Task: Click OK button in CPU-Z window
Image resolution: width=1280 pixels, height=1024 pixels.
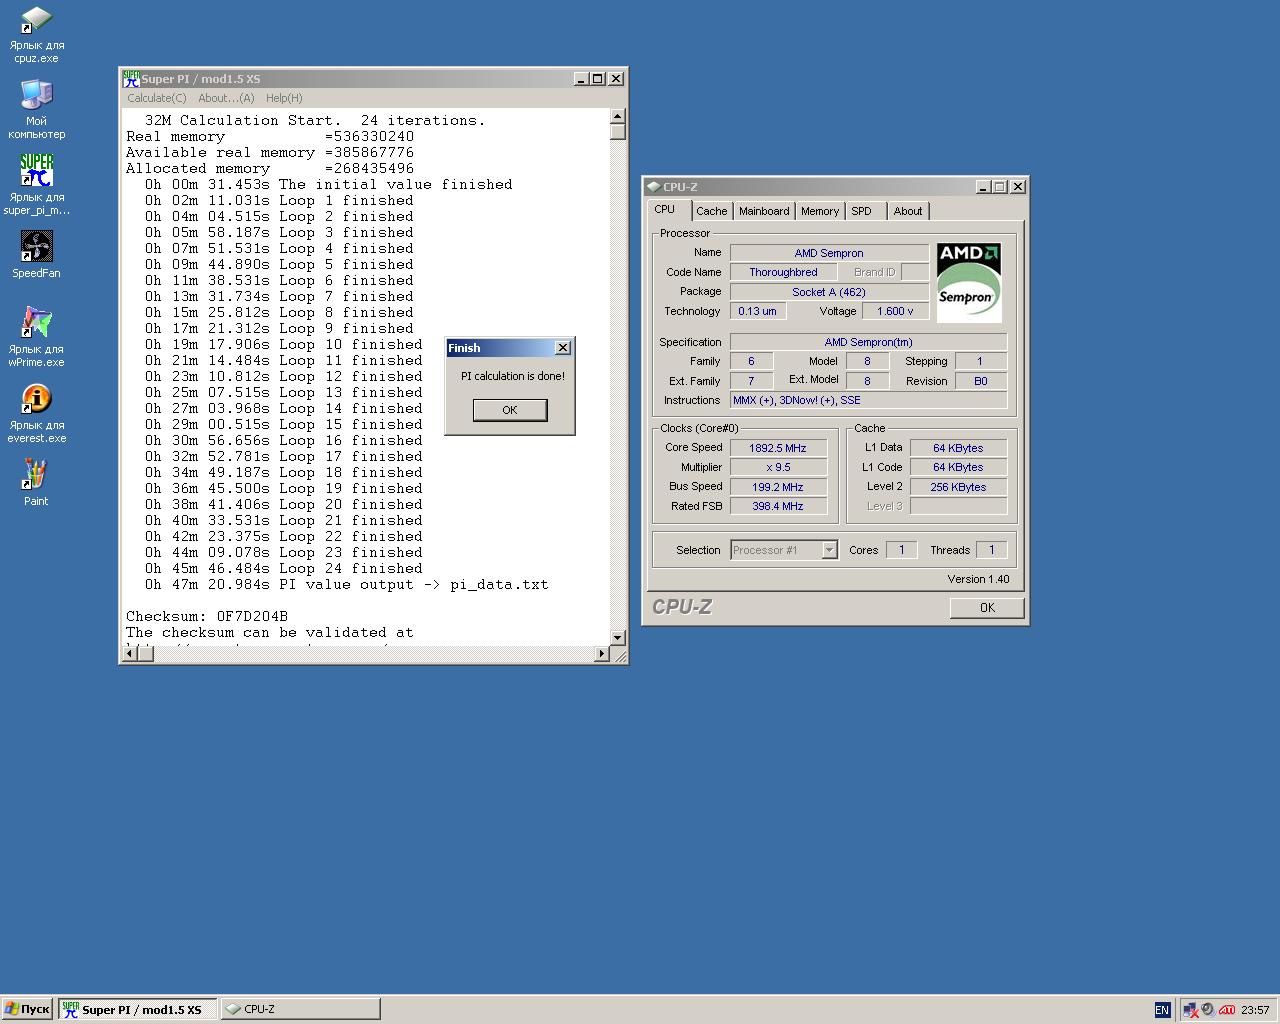Action: [987, 608]
